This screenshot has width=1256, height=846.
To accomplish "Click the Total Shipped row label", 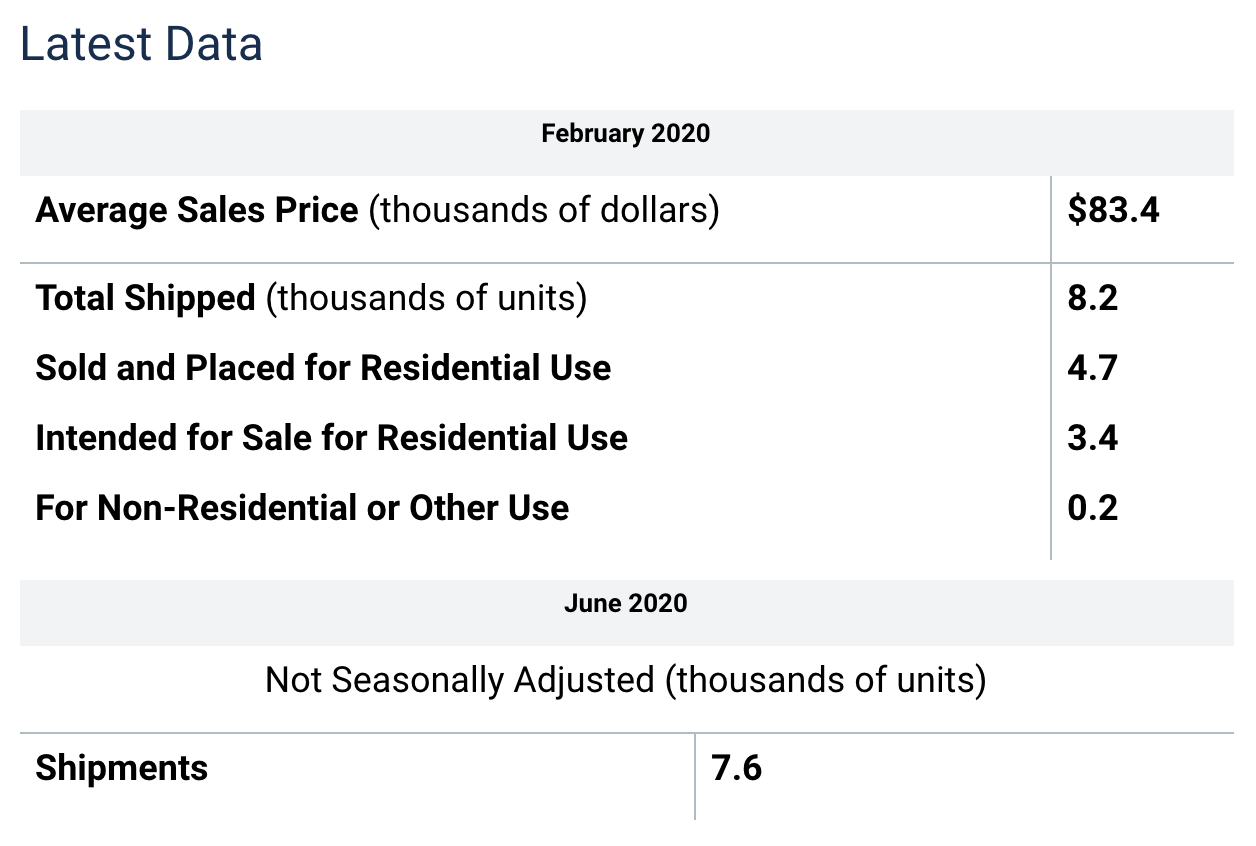I will point(146,298).
